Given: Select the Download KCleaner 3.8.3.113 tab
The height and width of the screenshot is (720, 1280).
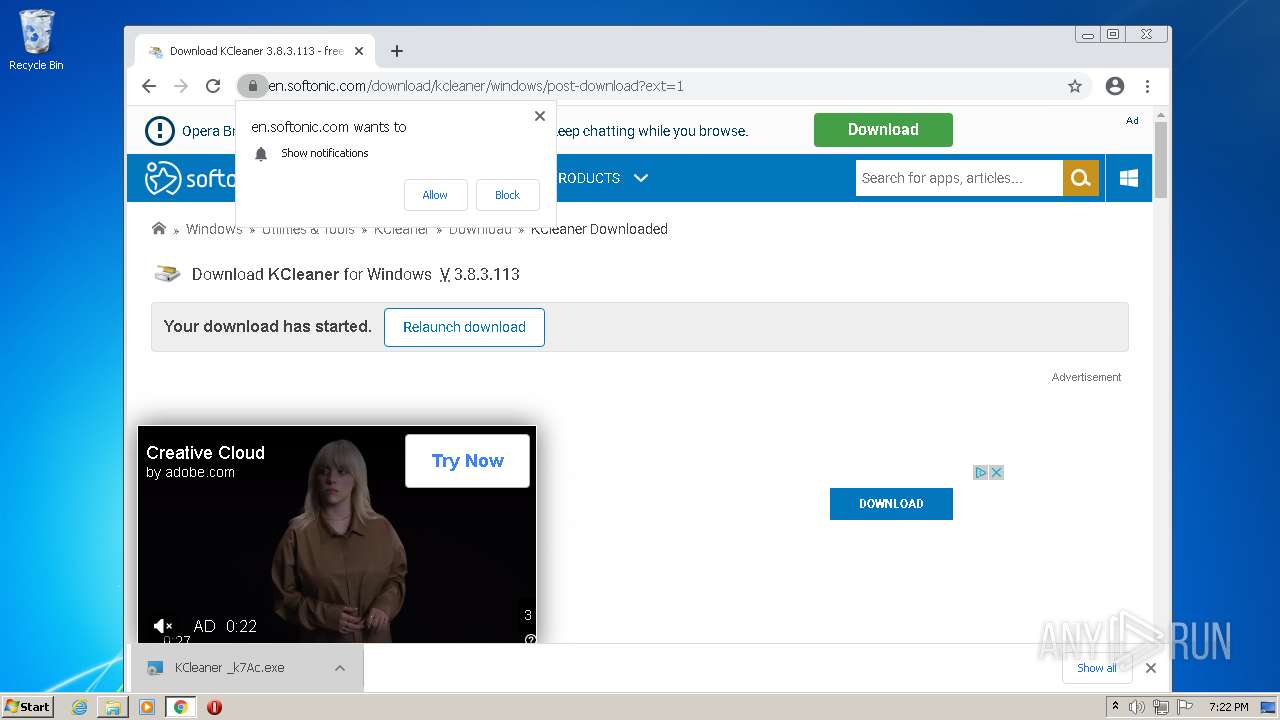Looking at the screenshot, I should [255, 51].
